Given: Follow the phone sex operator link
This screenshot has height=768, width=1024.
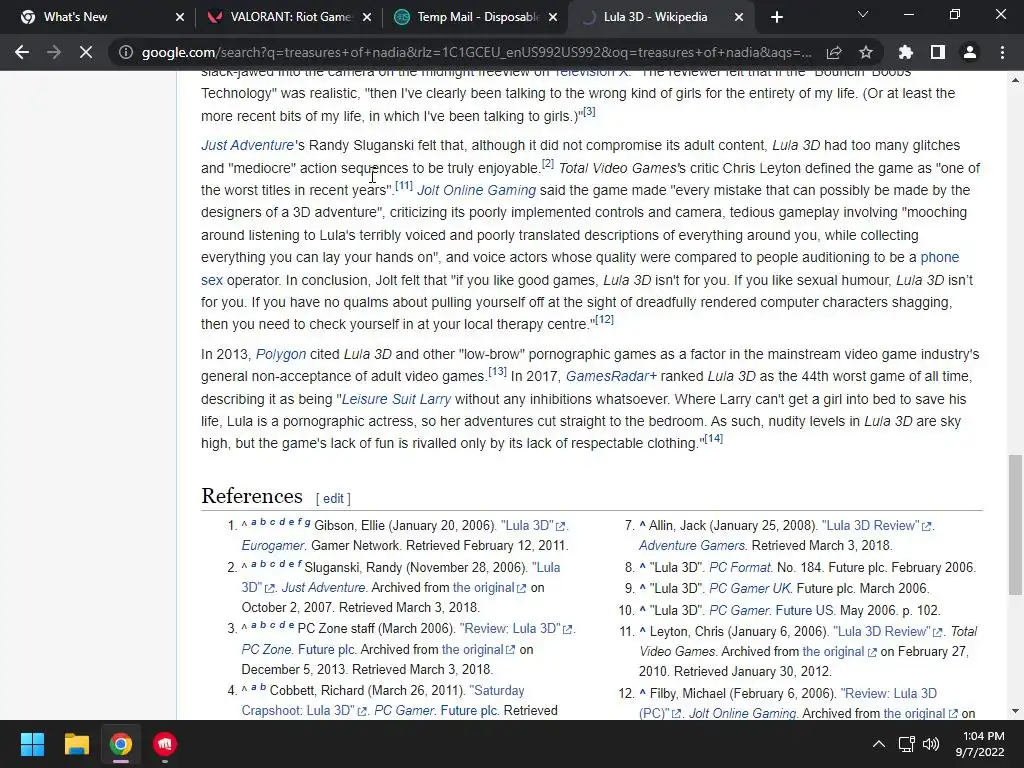Looking at the screenshot, I should [x=940, y=257].
